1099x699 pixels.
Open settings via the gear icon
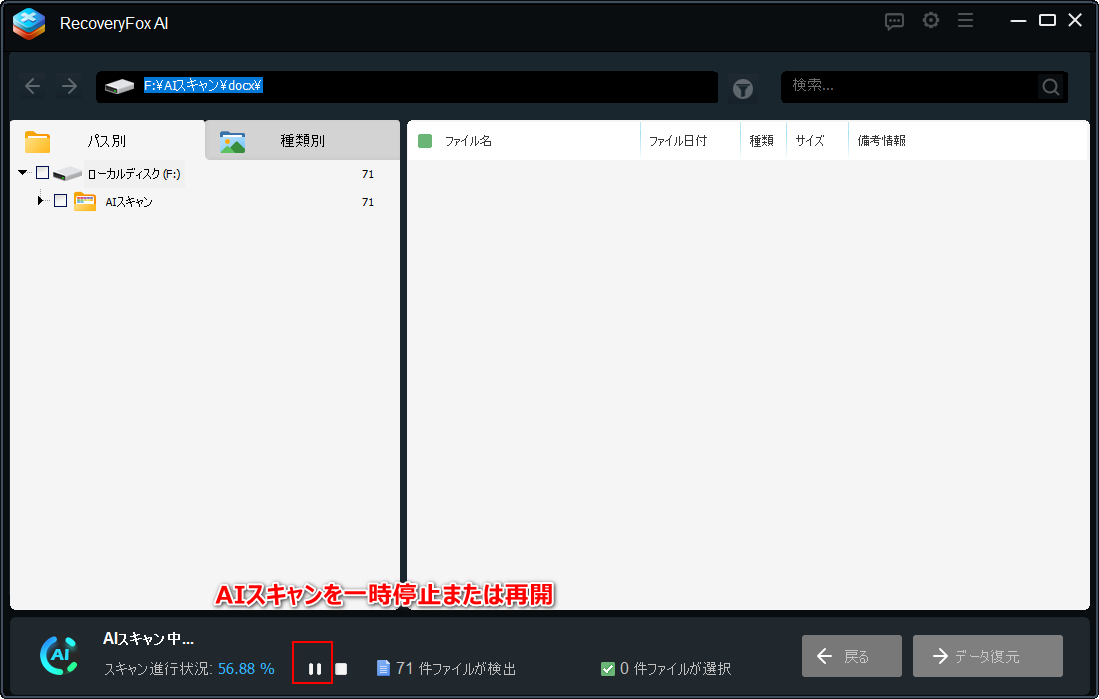[x=931, y=20]
